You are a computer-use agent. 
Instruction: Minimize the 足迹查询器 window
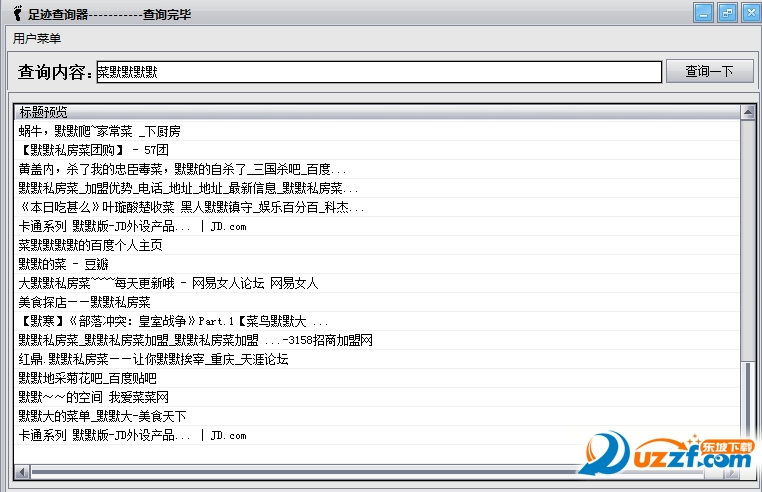pos(703,13)
